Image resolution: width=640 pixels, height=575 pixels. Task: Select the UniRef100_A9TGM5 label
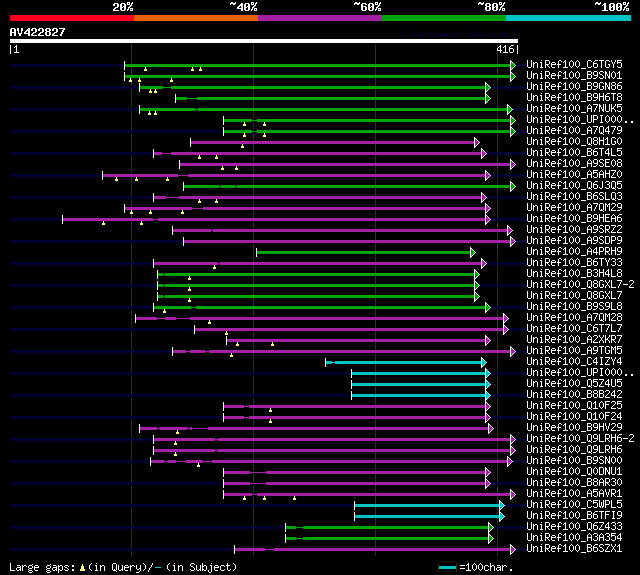[574, 351]
